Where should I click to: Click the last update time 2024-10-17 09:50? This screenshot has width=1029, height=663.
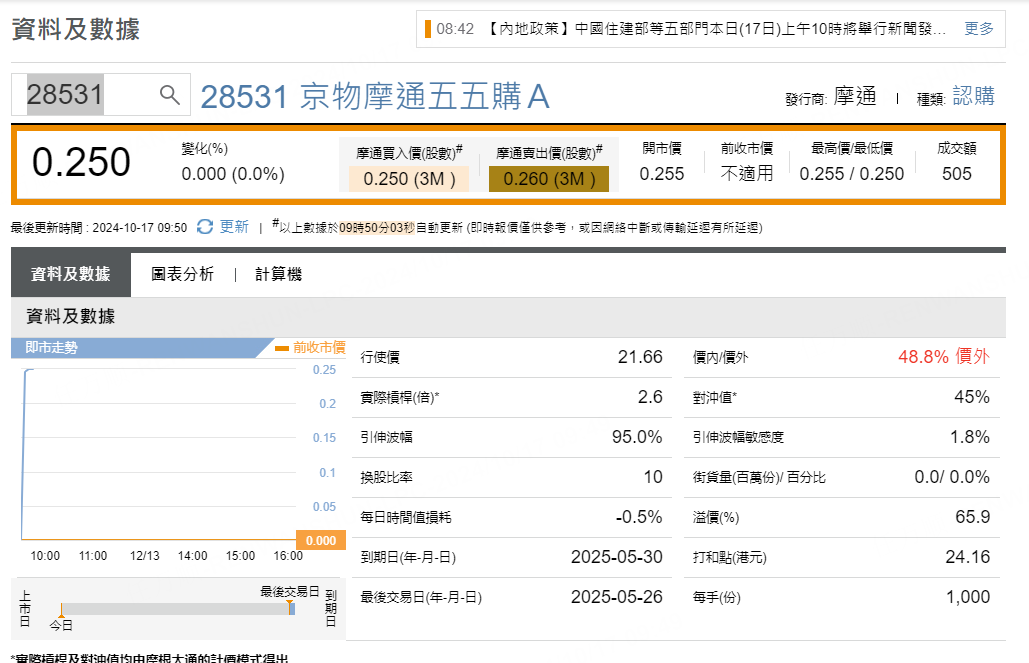pyautogui.click(x=140, y=228)
